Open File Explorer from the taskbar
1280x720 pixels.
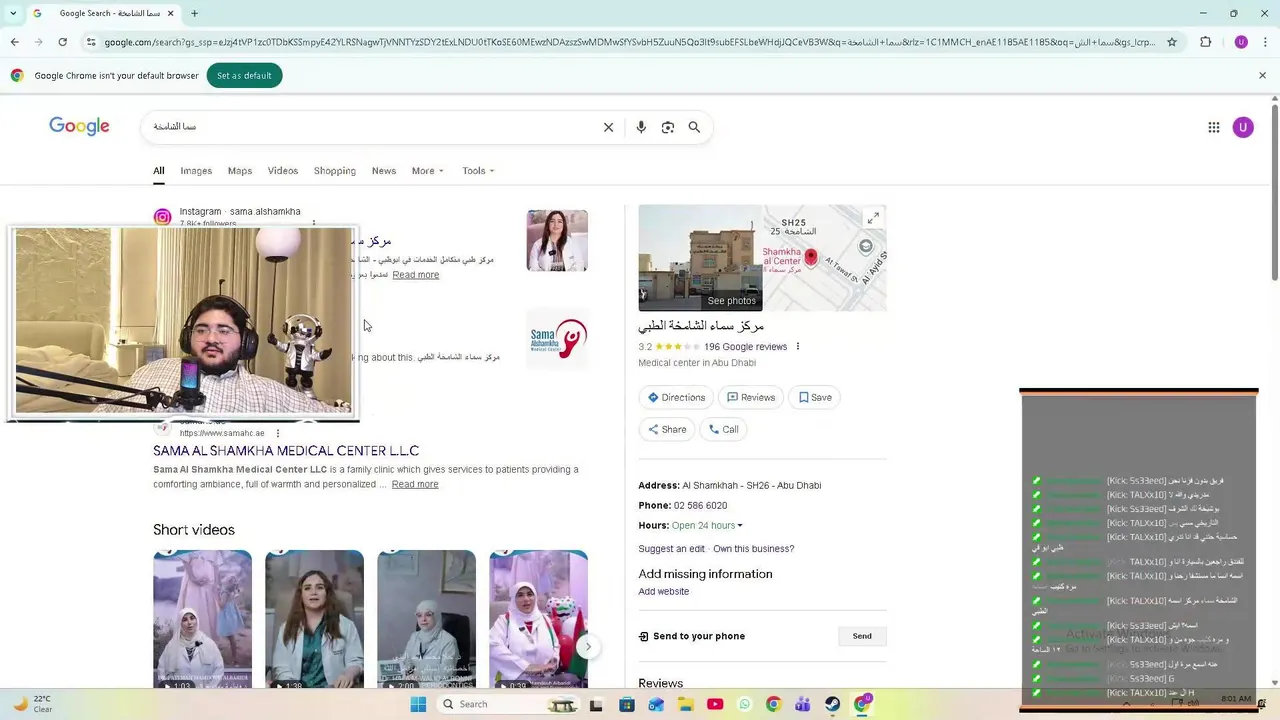point(686,704)
